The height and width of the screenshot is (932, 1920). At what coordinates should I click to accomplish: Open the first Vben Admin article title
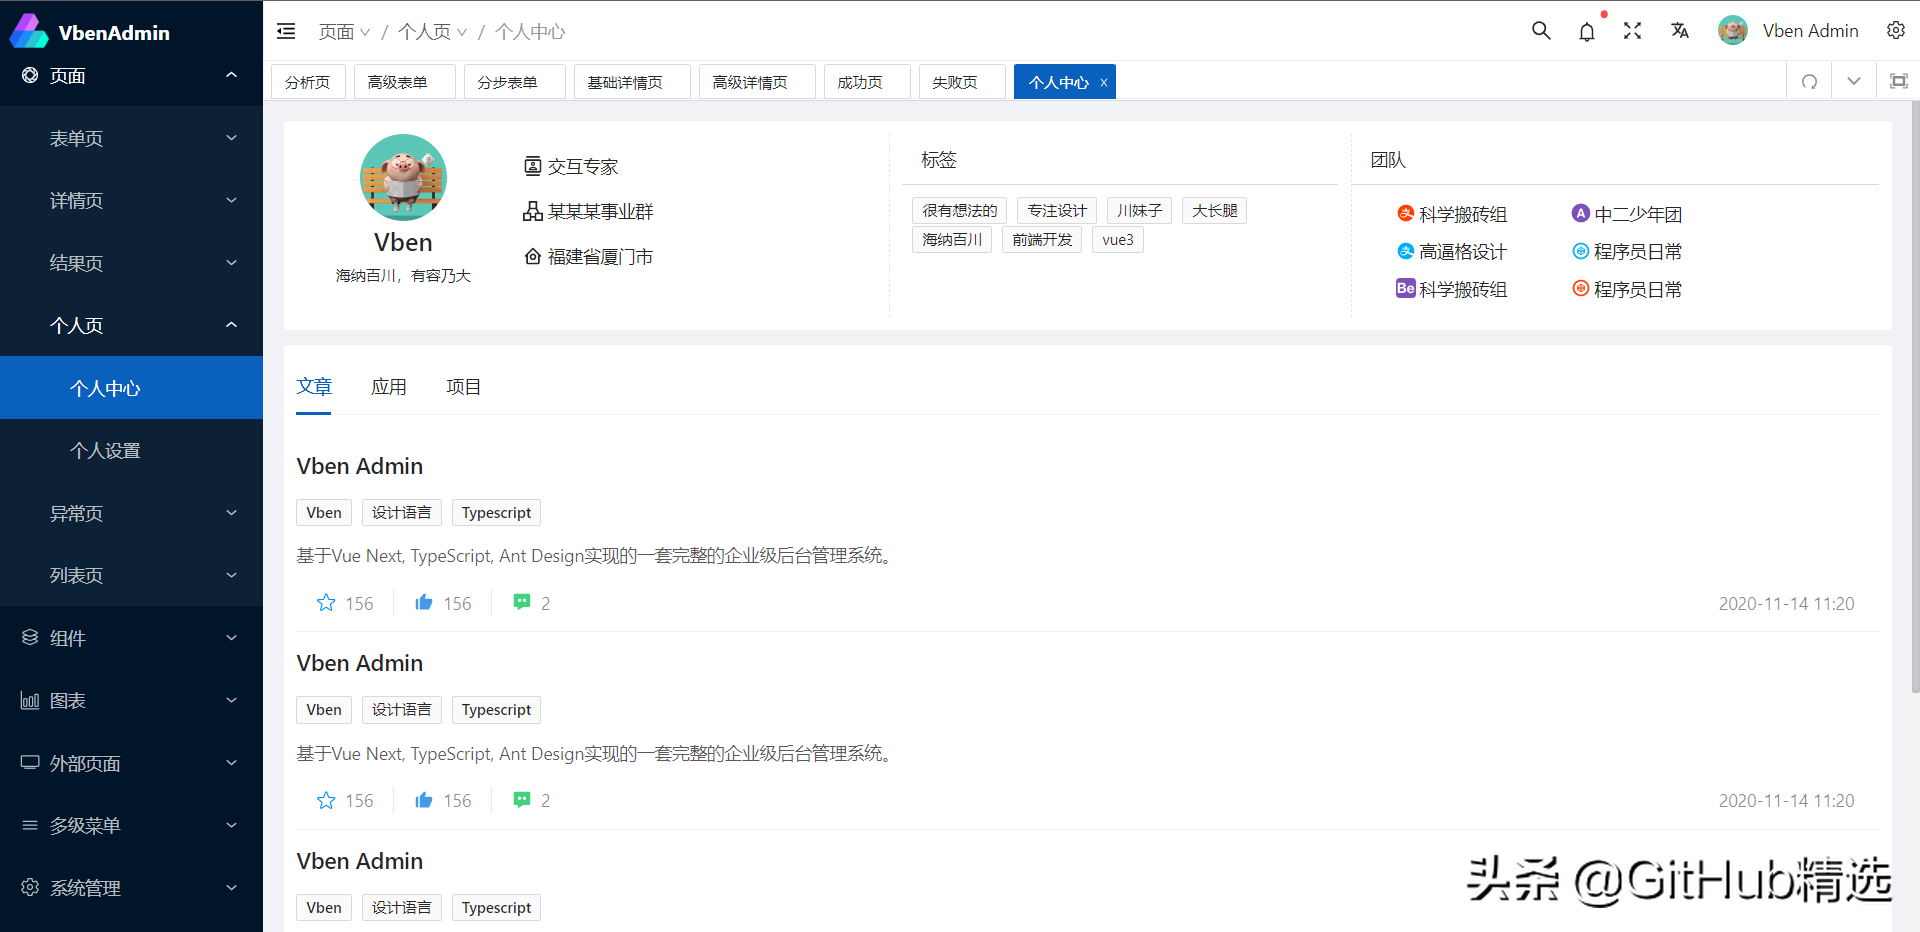[359, 466]
